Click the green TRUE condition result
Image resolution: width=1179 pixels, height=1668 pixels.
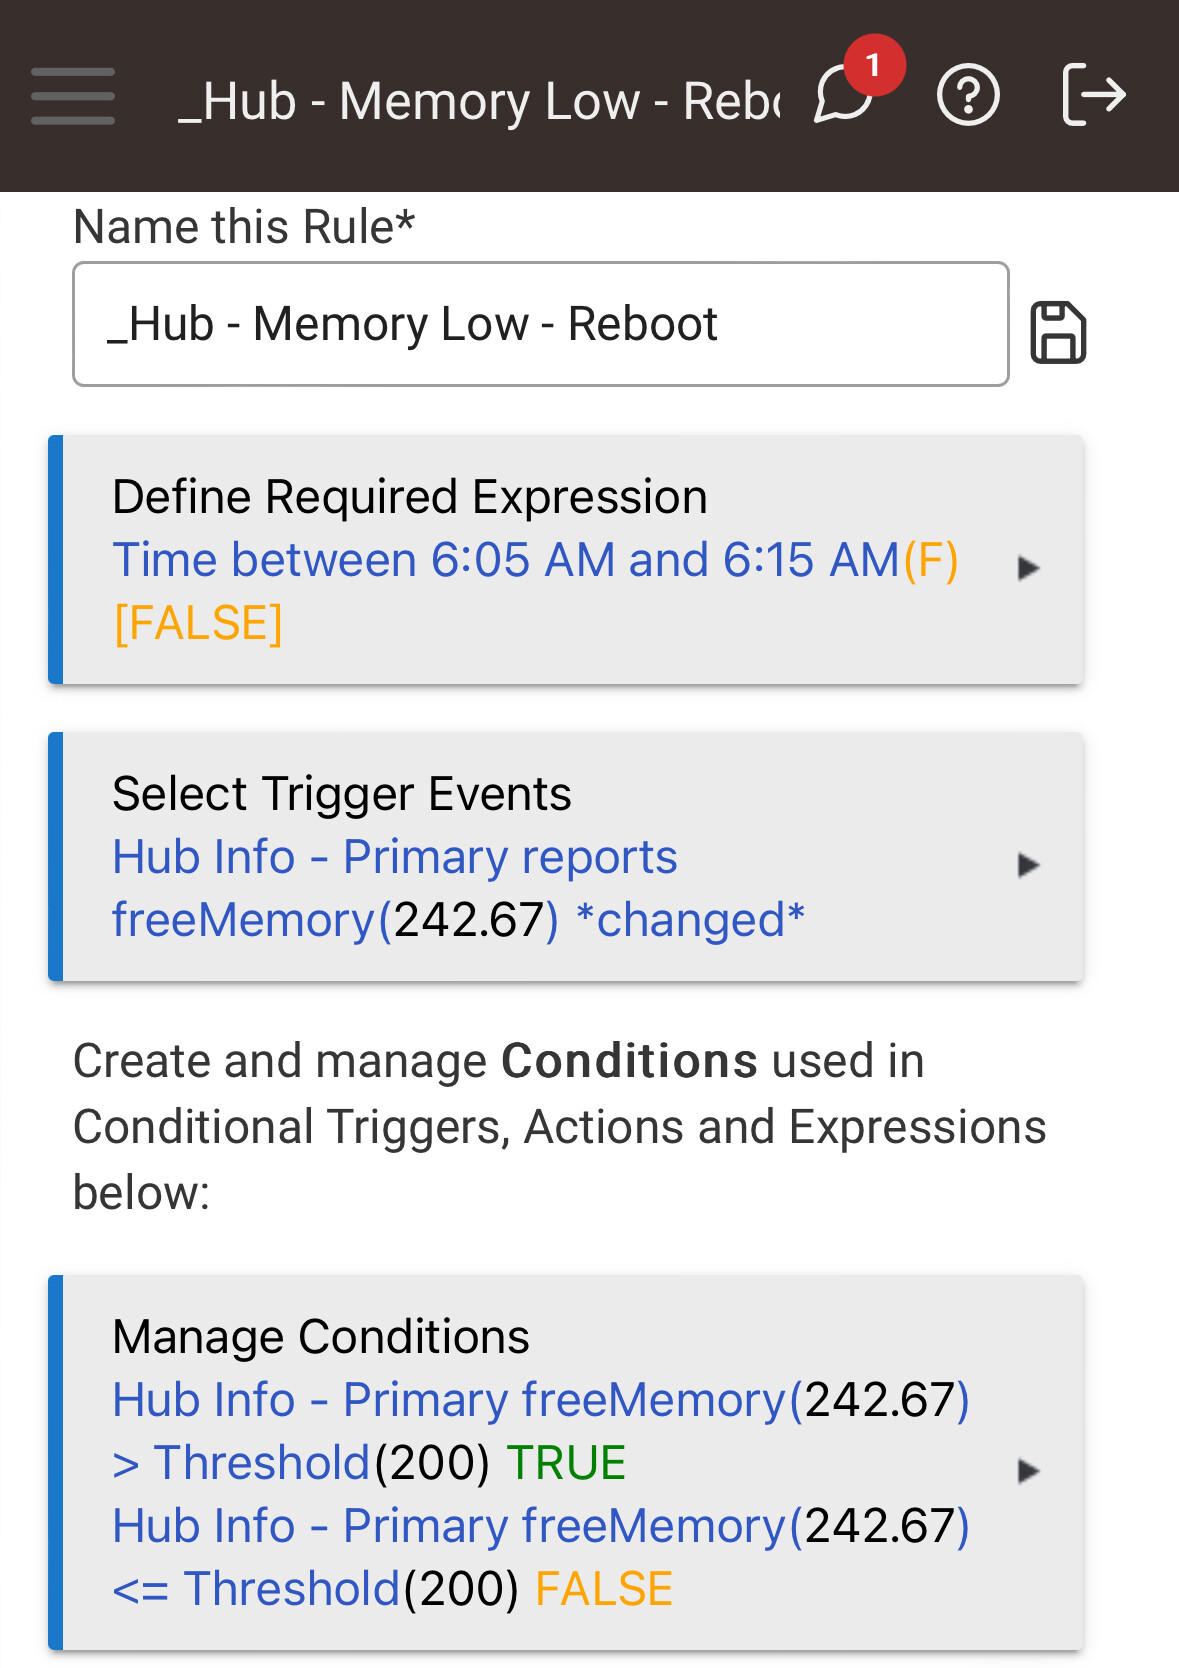pos(566,1463)
